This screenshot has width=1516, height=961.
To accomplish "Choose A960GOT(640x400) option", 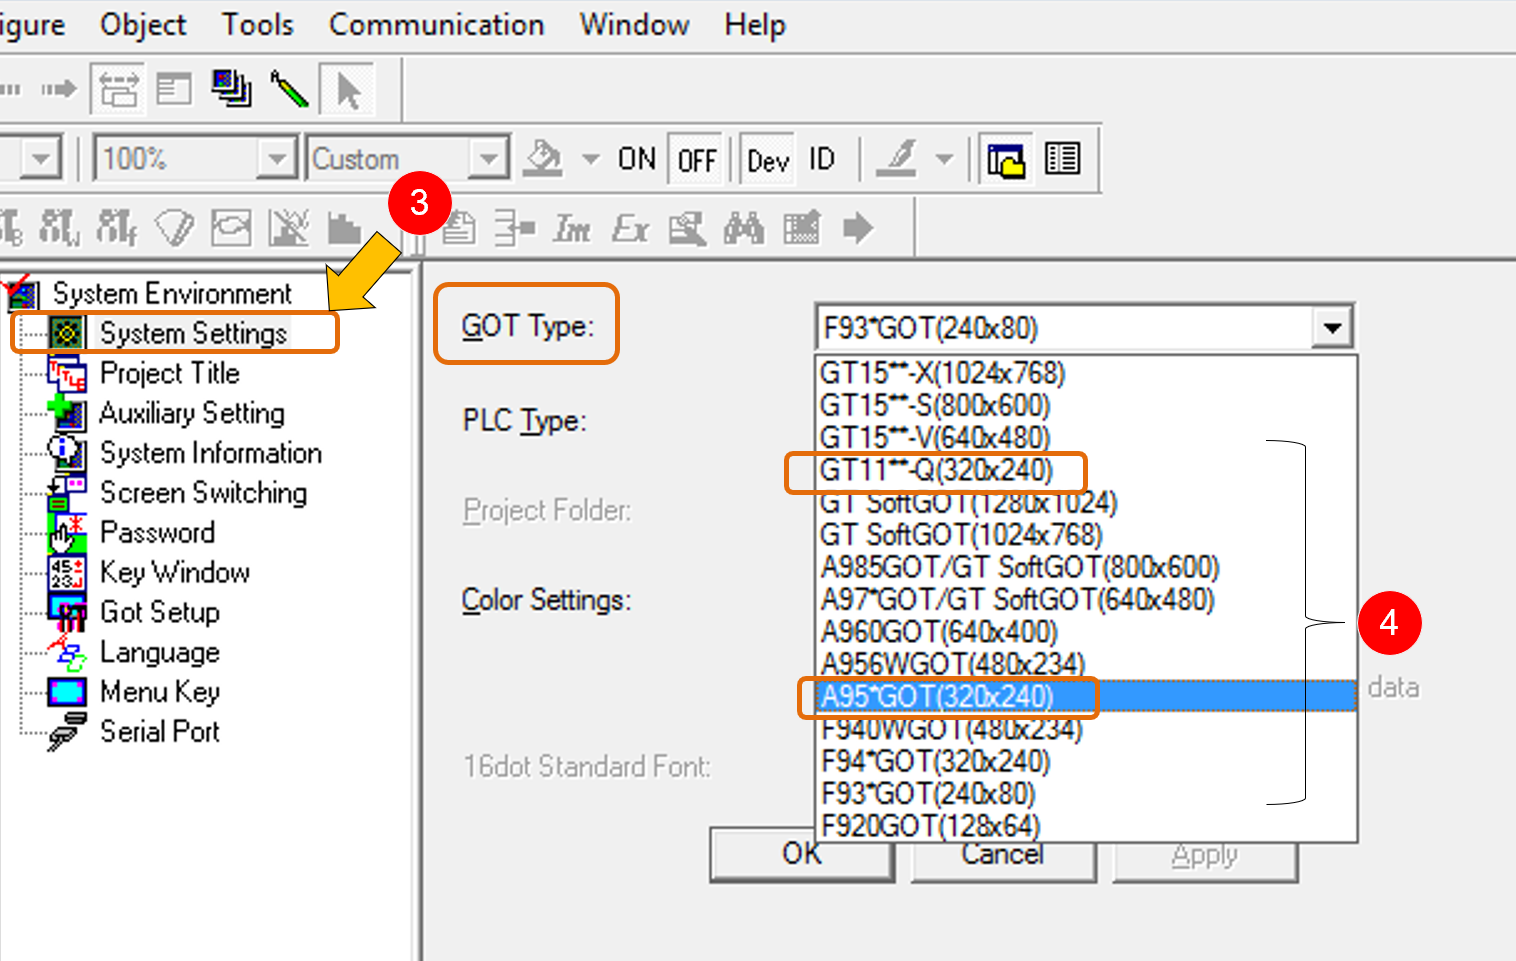I will 1086,632.
